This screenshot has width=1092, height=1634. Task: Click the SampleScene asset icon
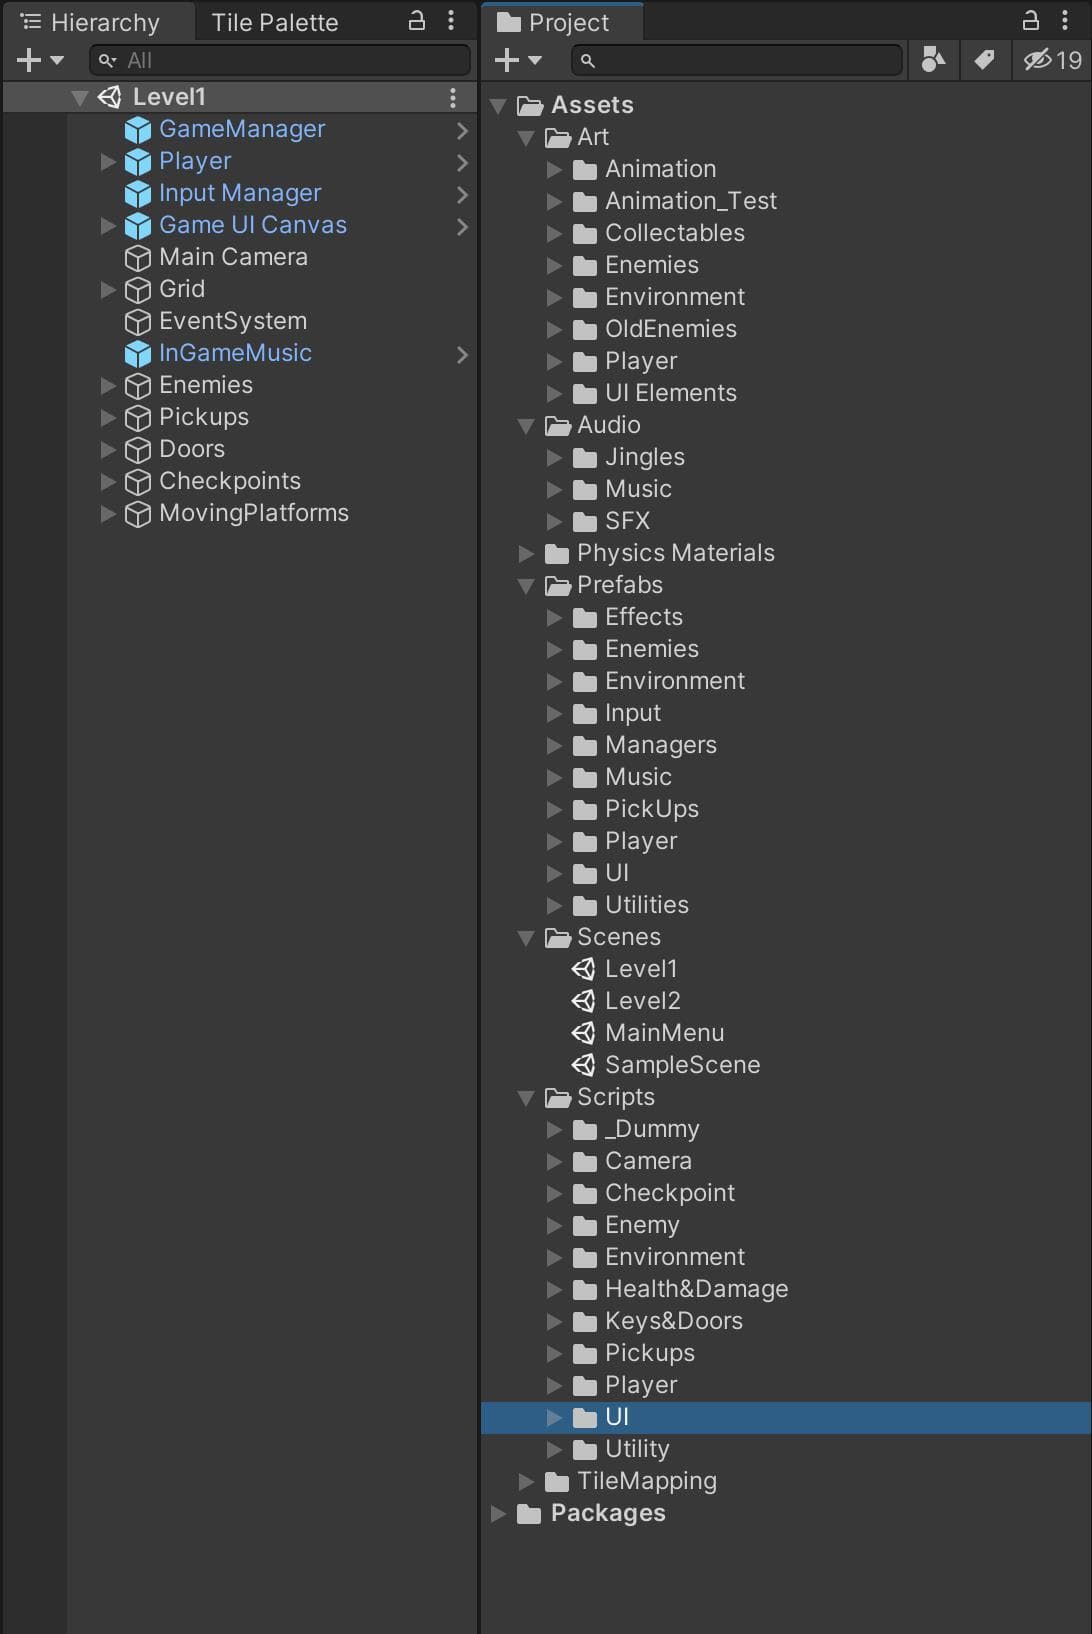[x=583, y=1065]
